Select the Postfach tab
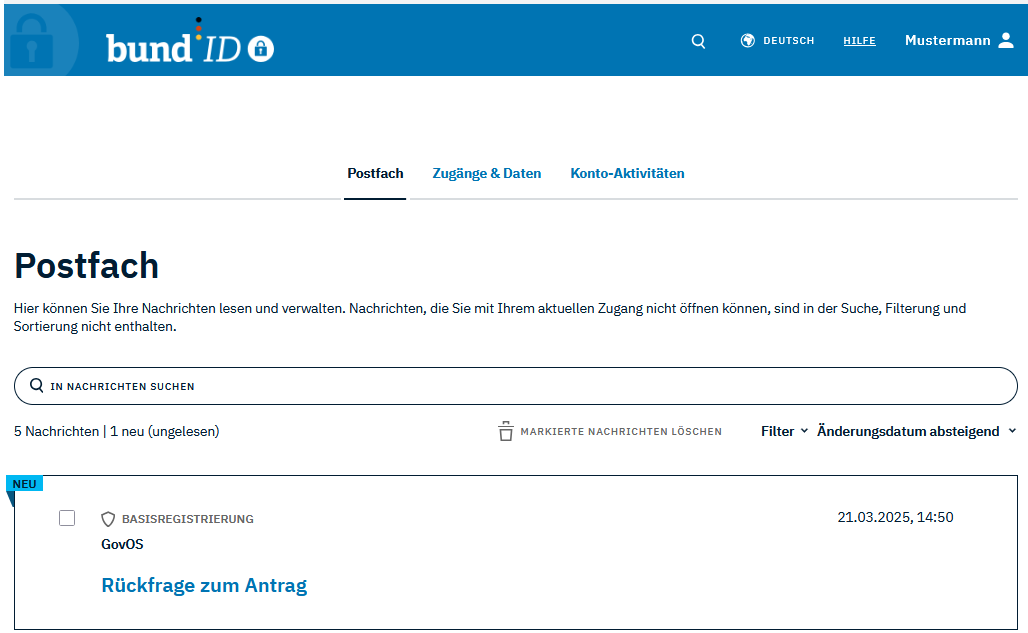1028x633 pixels. pos(375,173)
